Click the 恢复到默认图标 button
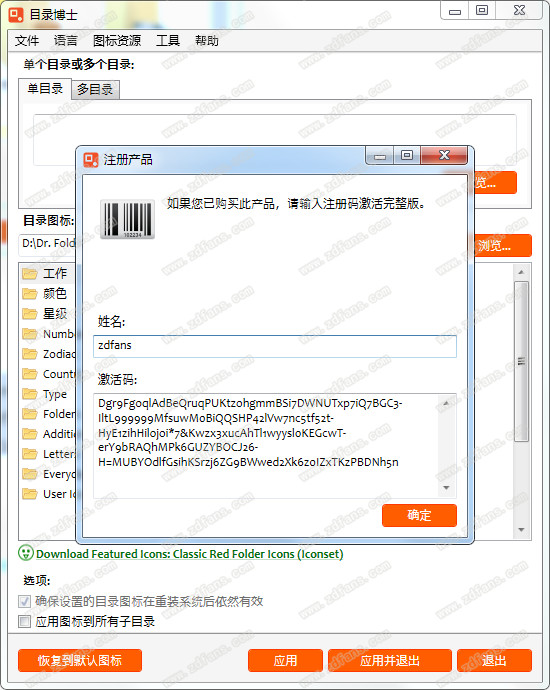The image size is (550, 690). [x=80, y=661]
